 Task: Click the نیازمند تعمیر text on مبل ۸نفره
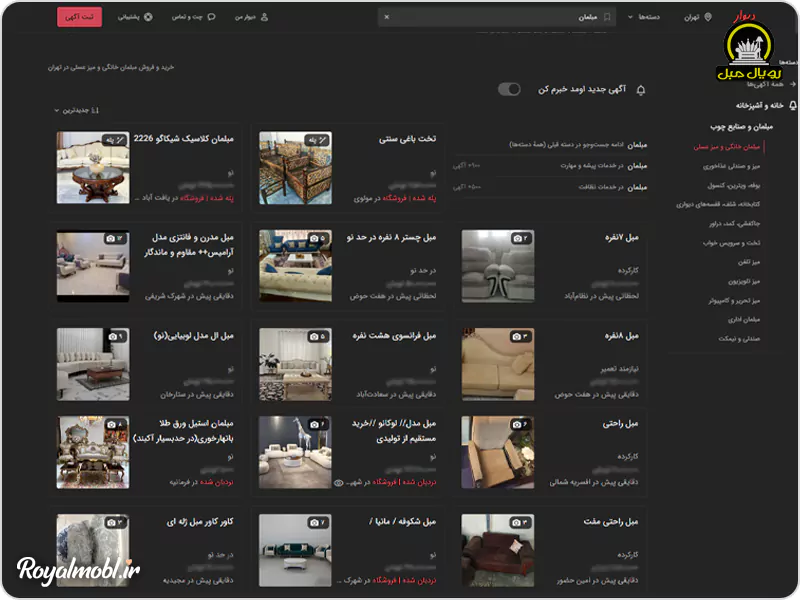[620, 369]
